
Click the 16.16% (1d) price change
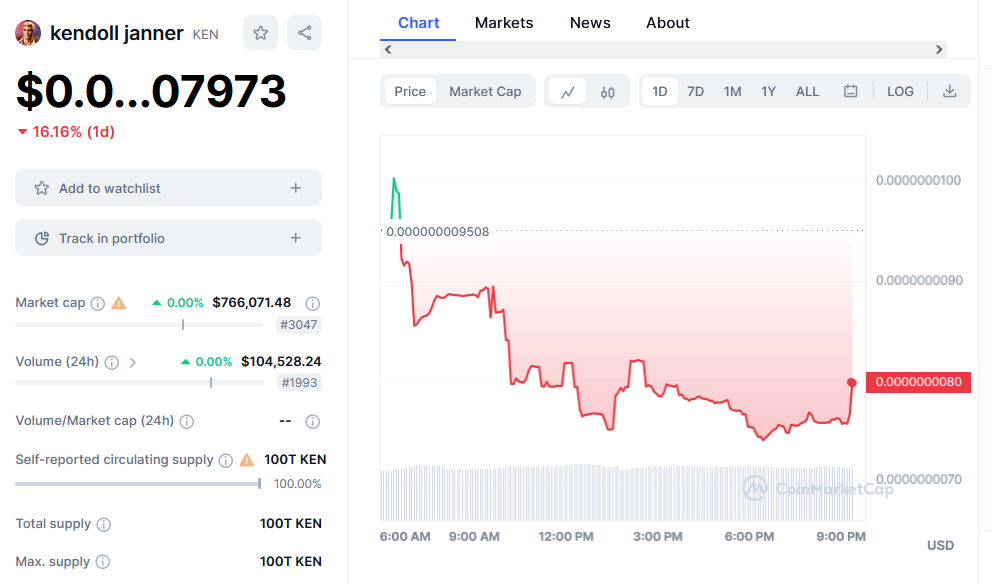[x=66, y=132]
